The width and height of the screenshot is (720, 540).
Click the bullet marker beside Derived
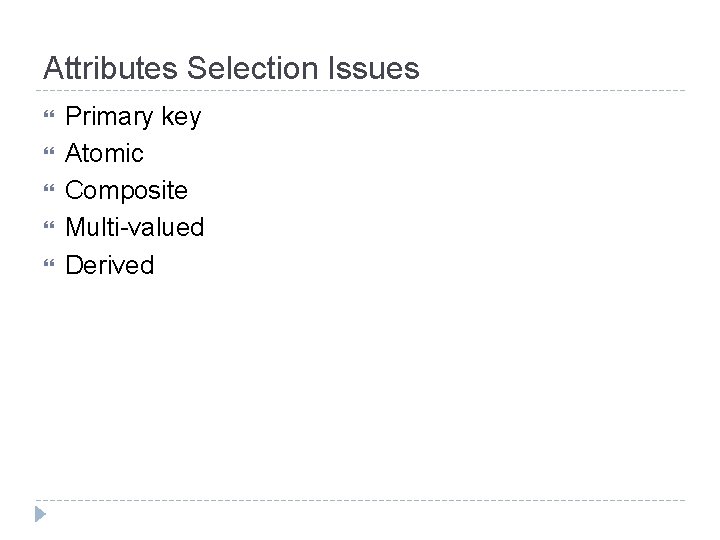pos(48,266)
